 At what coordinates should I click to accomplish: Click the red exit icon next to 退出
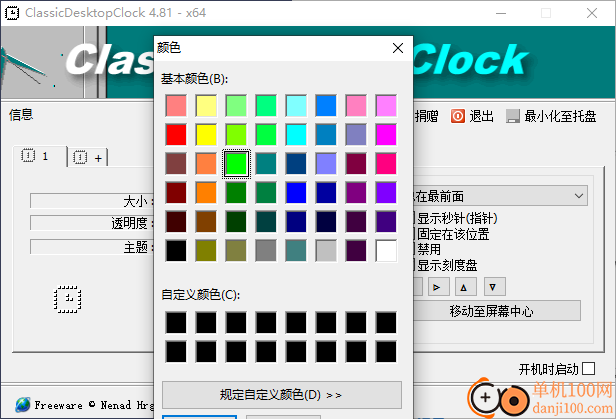pos(458,116)
